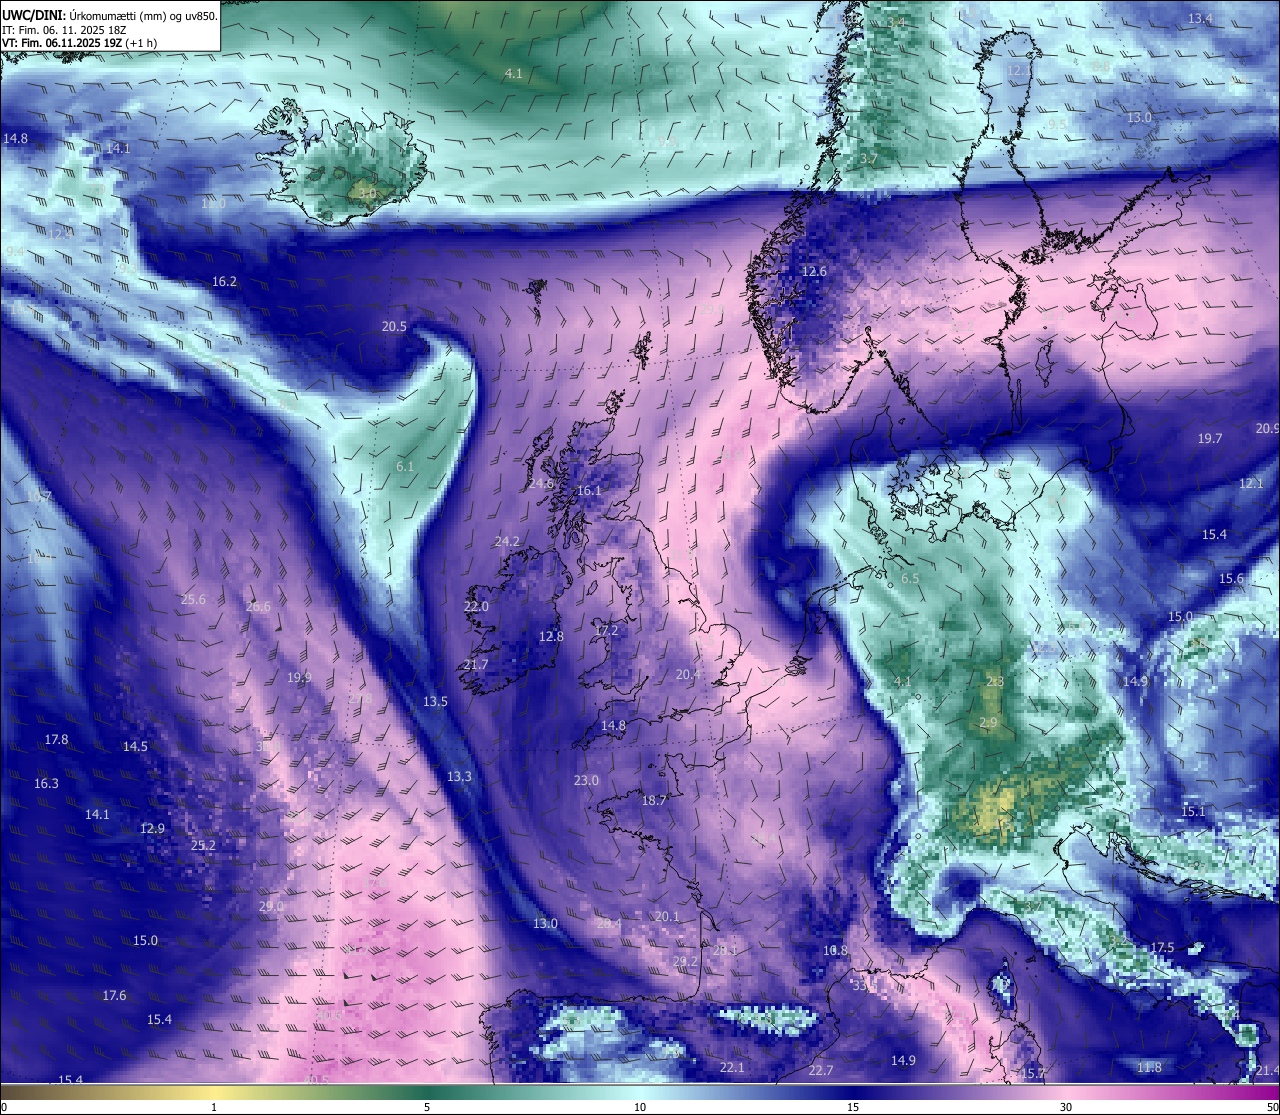Click the 13.3 value over the Atlantic
Image resolution: width=1280 pixels, height=1115 pixels.
pyautogui.click(x=459, y=777)
